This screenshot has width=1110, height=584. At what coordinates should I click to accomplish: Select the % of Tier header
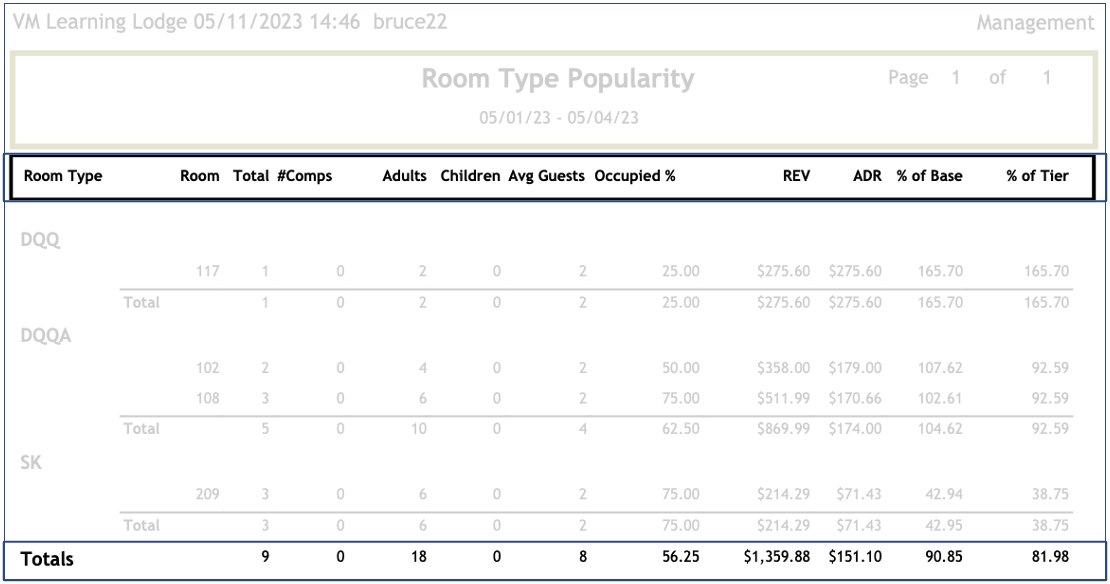point(1037,176)
